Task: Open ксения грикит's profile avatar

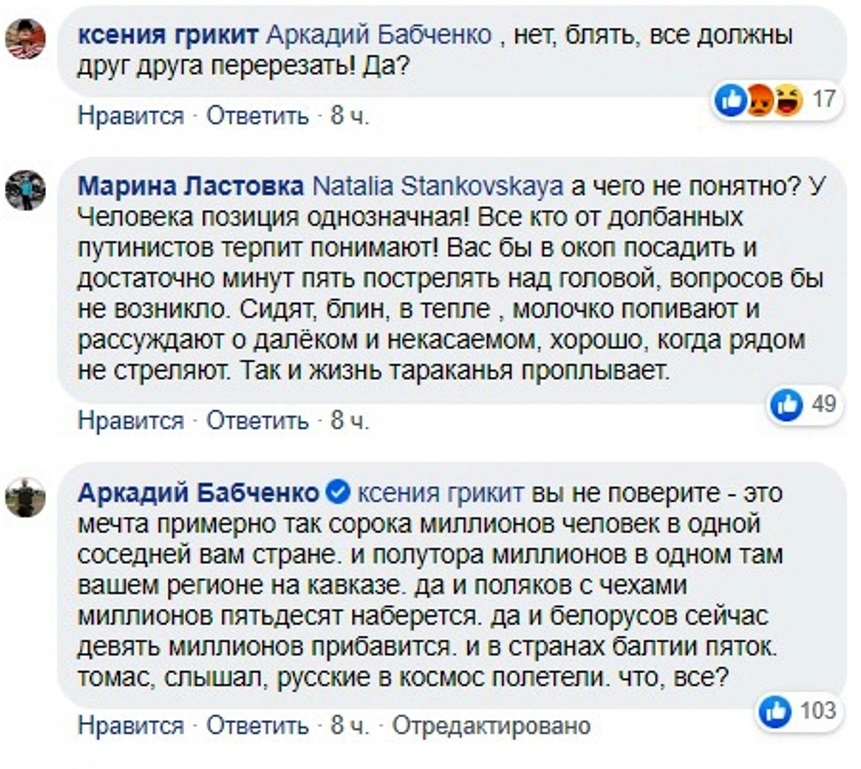Action: pyautogui.click(x=25, y=38)
